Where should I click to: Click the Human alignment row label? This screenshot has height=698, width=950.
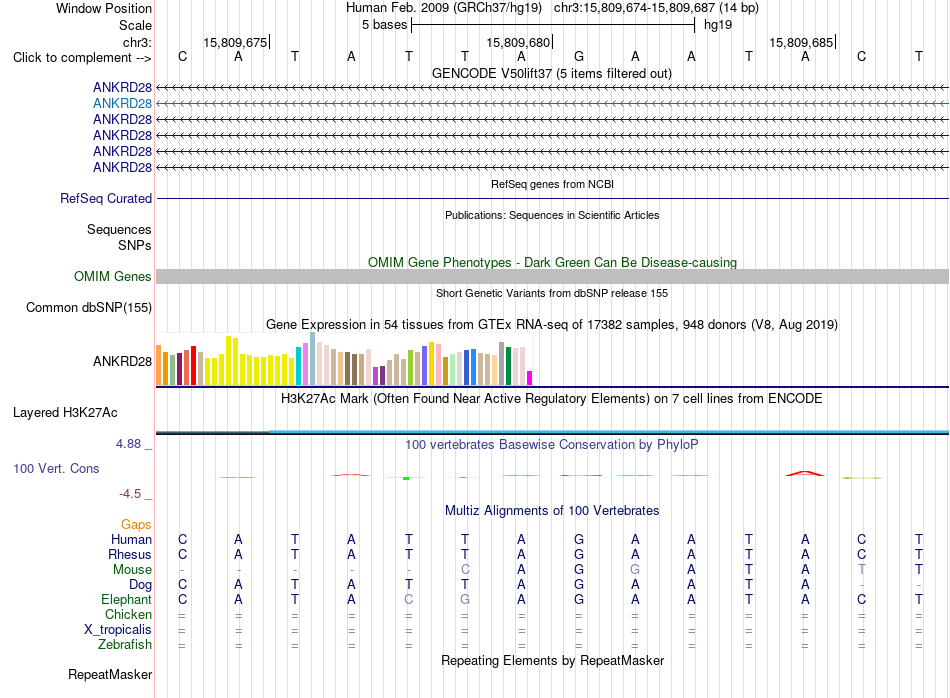coord(131,539)
